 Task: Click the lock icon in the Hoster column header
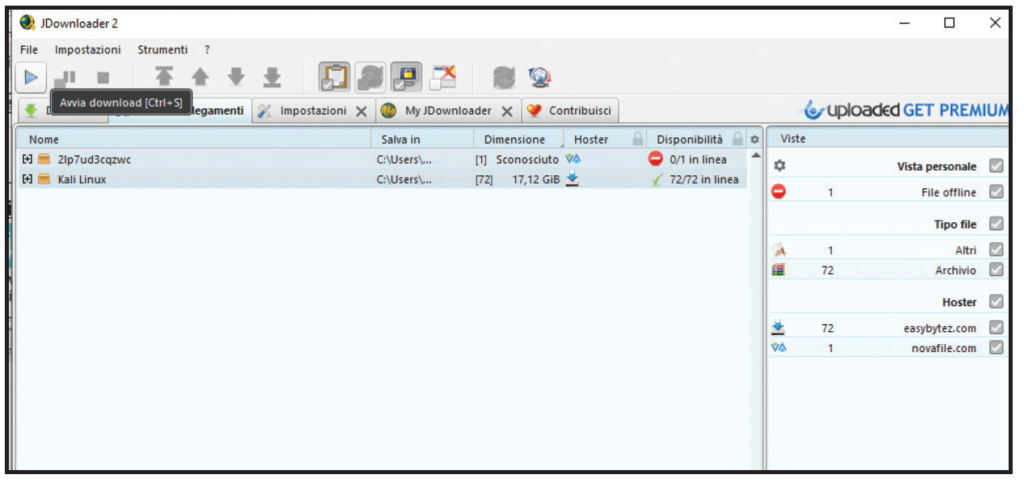click(x=637, y=139)
